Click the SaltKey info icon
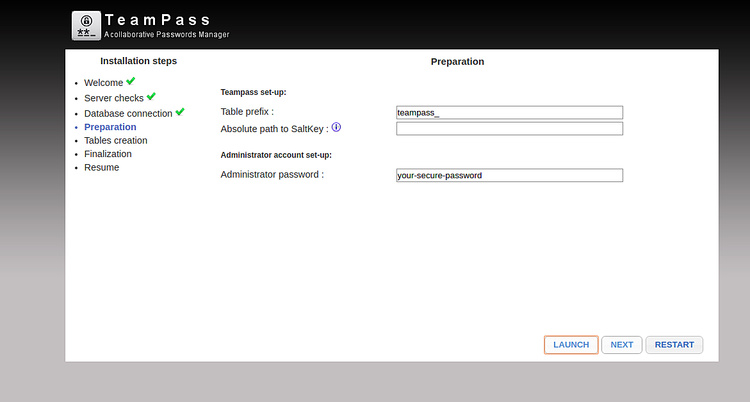The height and width of the screenshot is (402, 750). (x=337, y=127)
